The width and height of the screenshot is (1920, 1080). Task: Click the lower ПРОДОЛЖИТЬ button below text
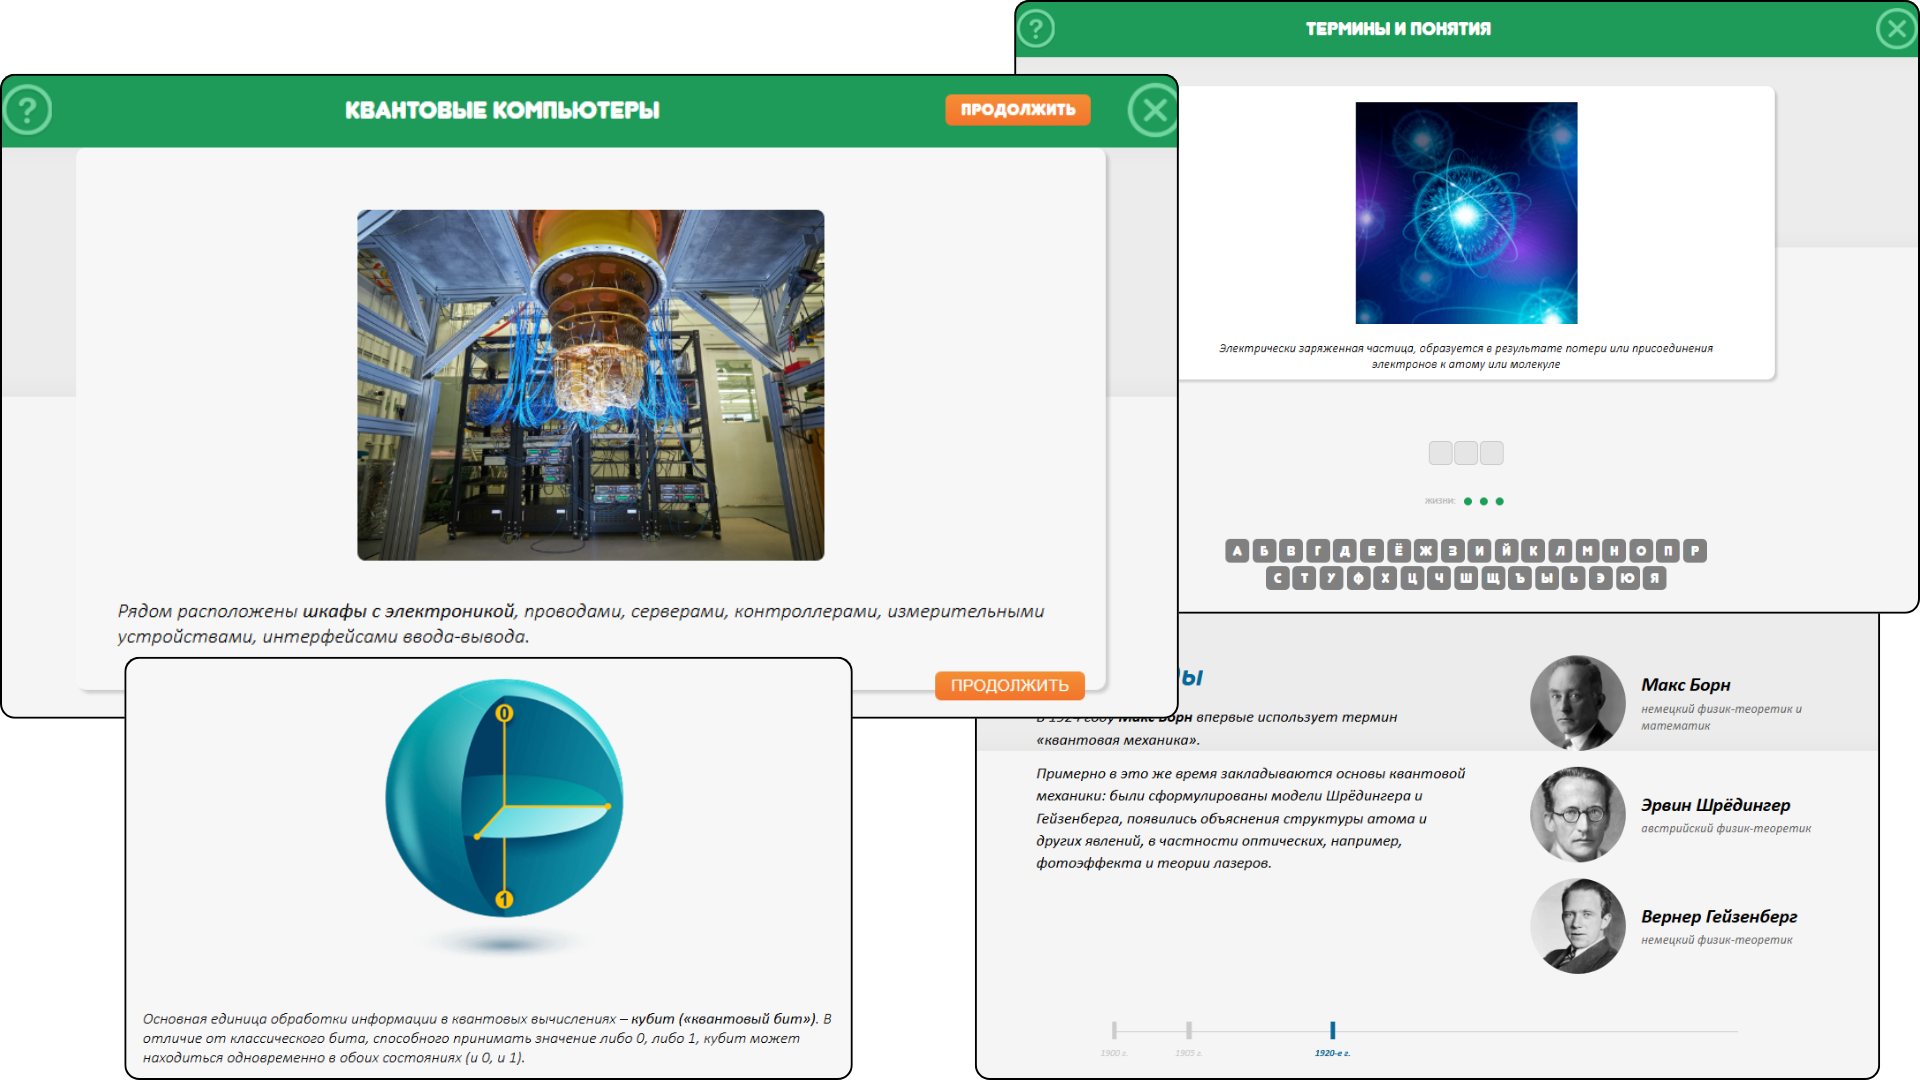tap(1009, 685)
